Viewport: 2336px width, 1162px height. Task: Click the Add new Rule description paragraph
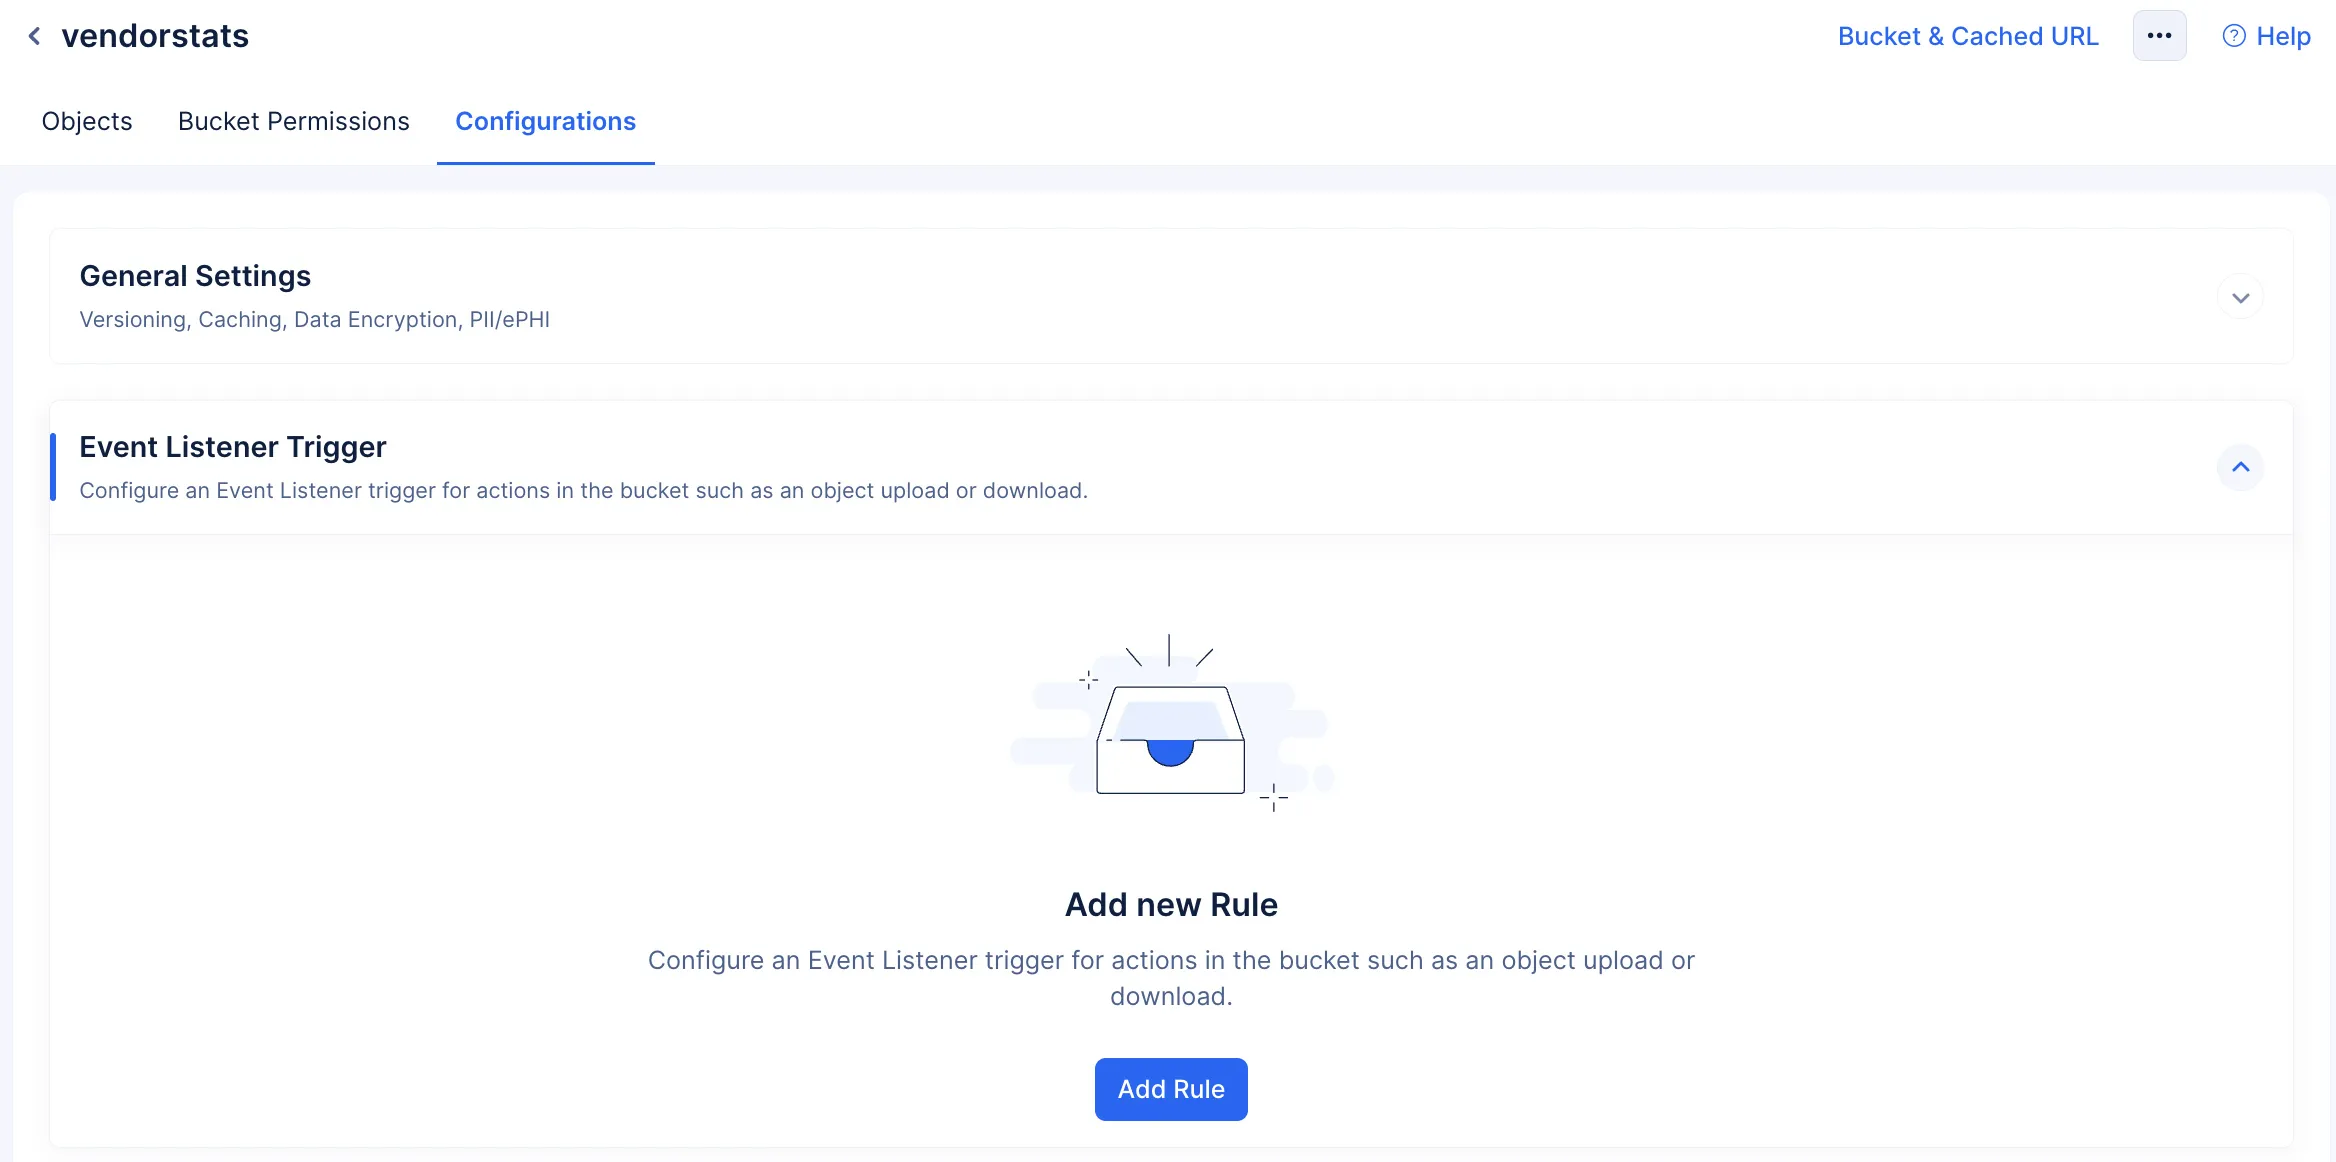[1171, 978]
